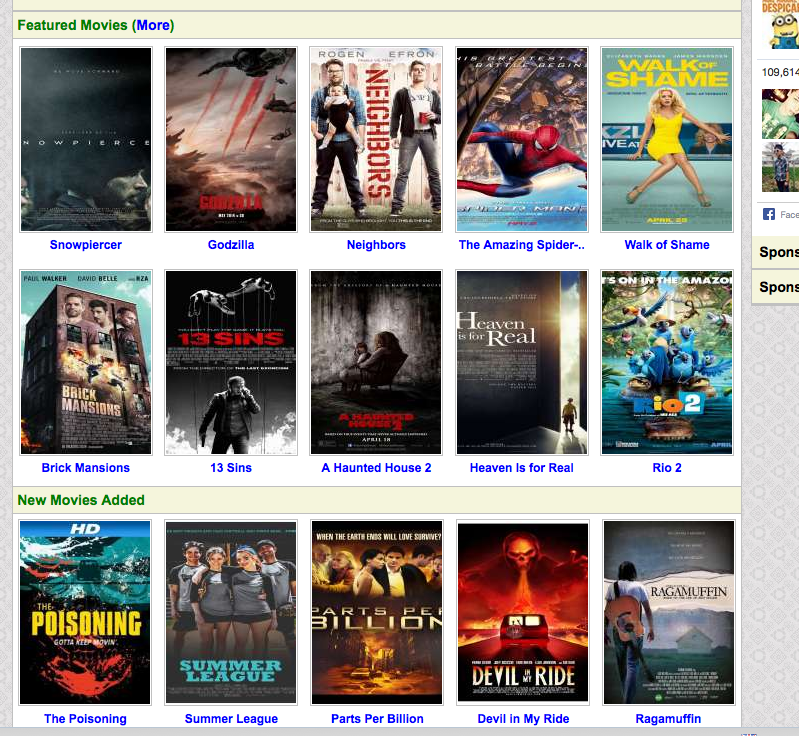The image size is (799, 736).
Task: Click the Heaven Is for Real link
Action: point(522,468)
